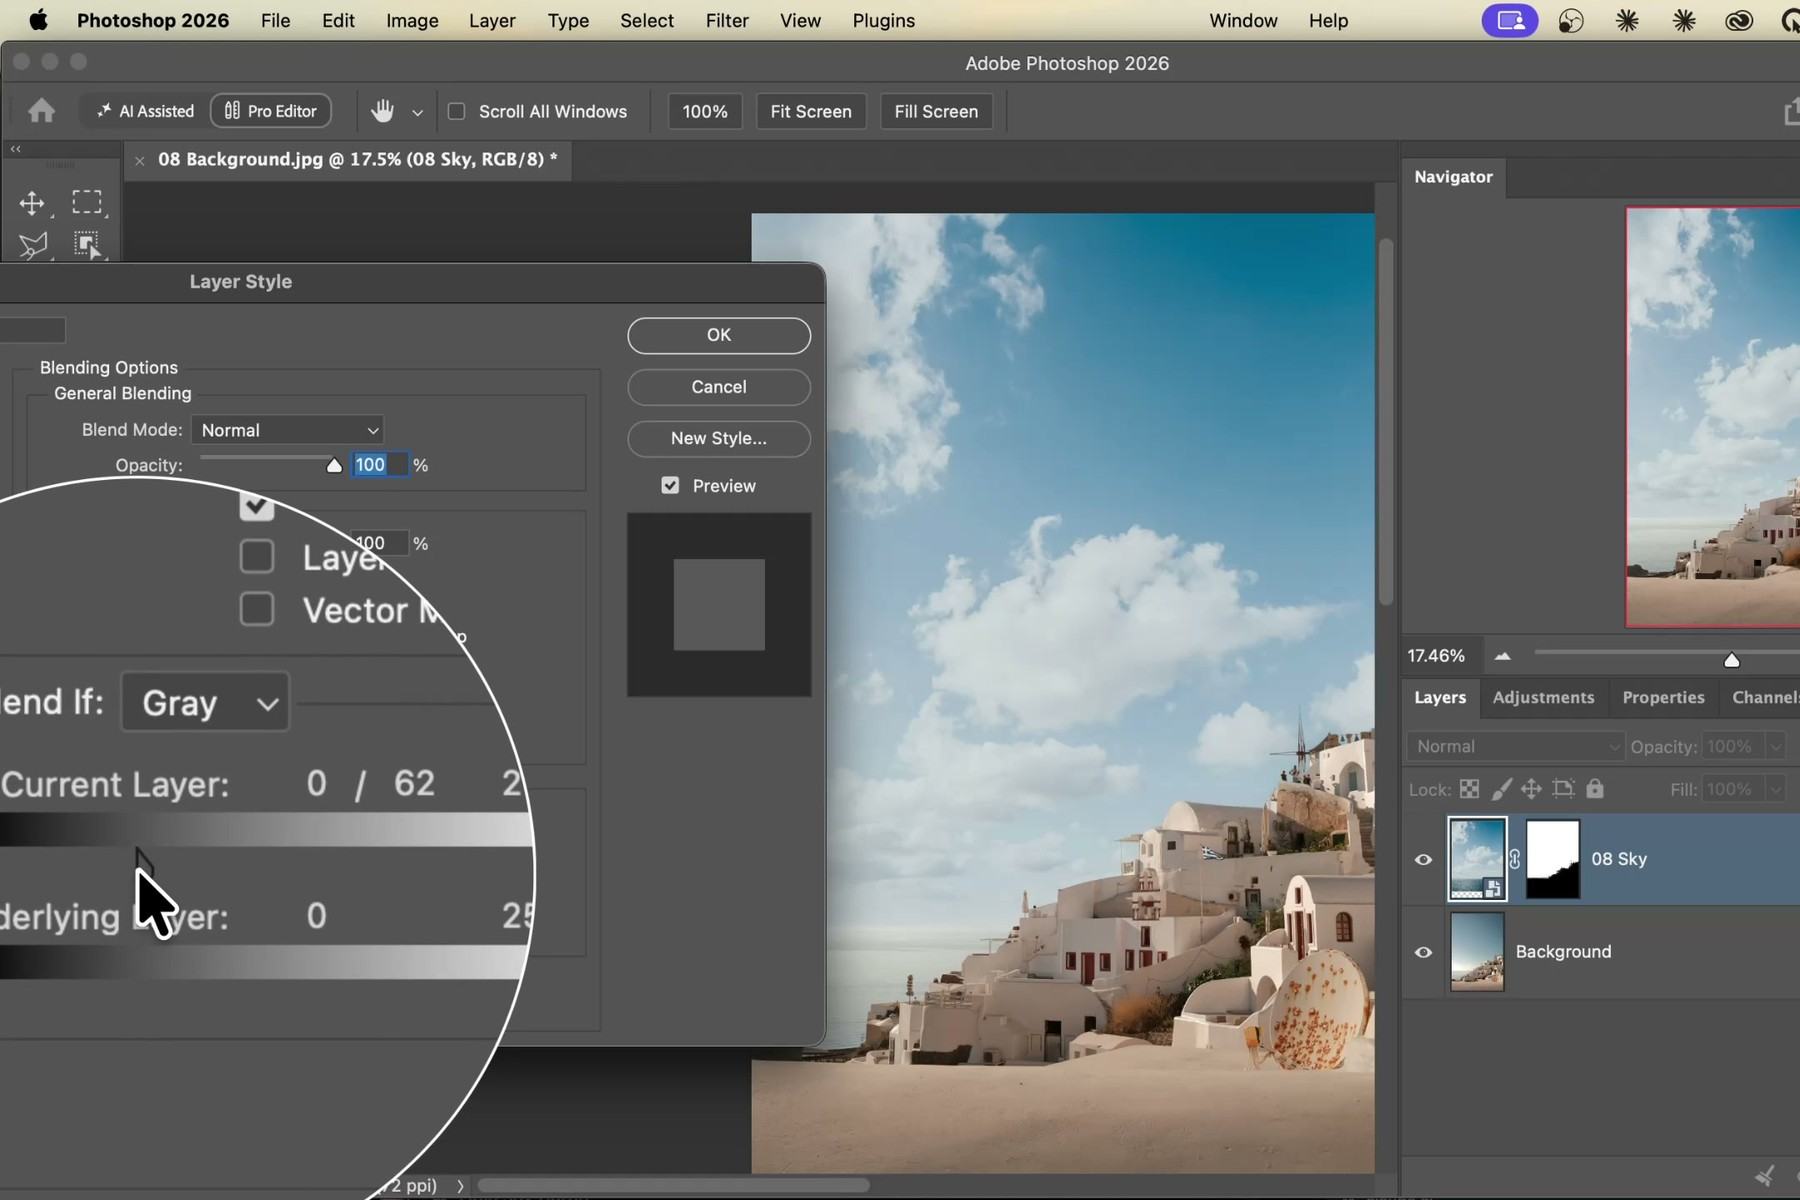Select the Polygonal Lasso tool
Image resolution: width=1800 pixels, height=1200 pixels.
coord(32,245)
